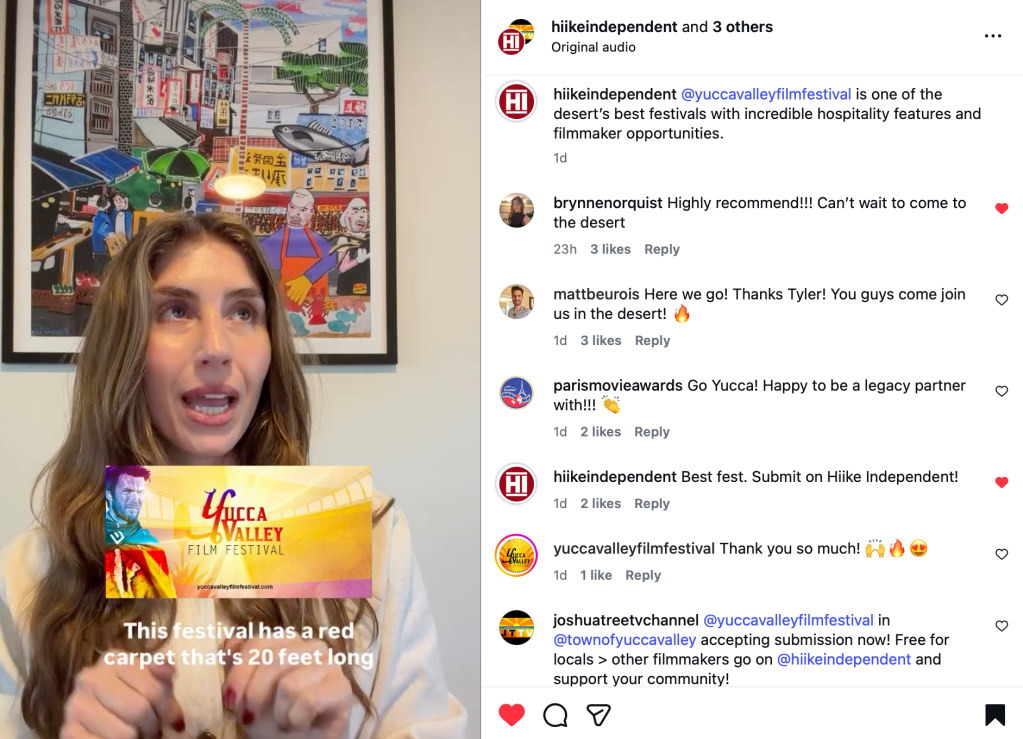Image resolution: width=1023 pixels, height=739 pixels.
Task: Share post using paper plane icon
Action: click(x=598, y=715)
